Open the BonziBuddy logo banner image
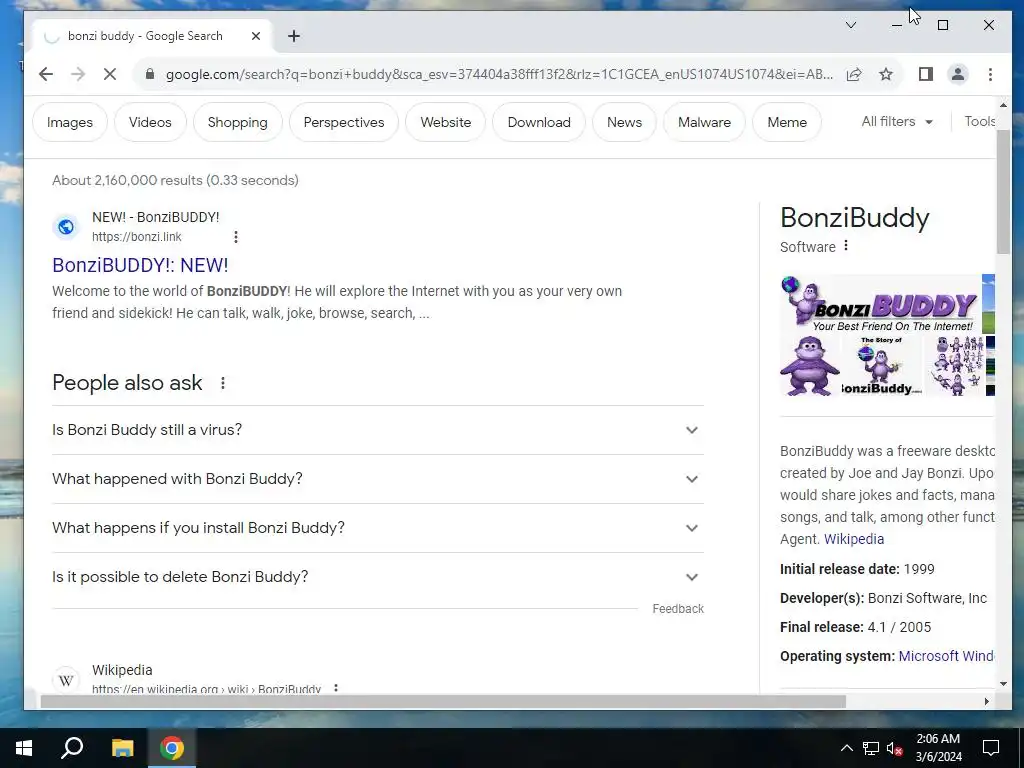This screenshot has height=768, width=1024. 881,304
